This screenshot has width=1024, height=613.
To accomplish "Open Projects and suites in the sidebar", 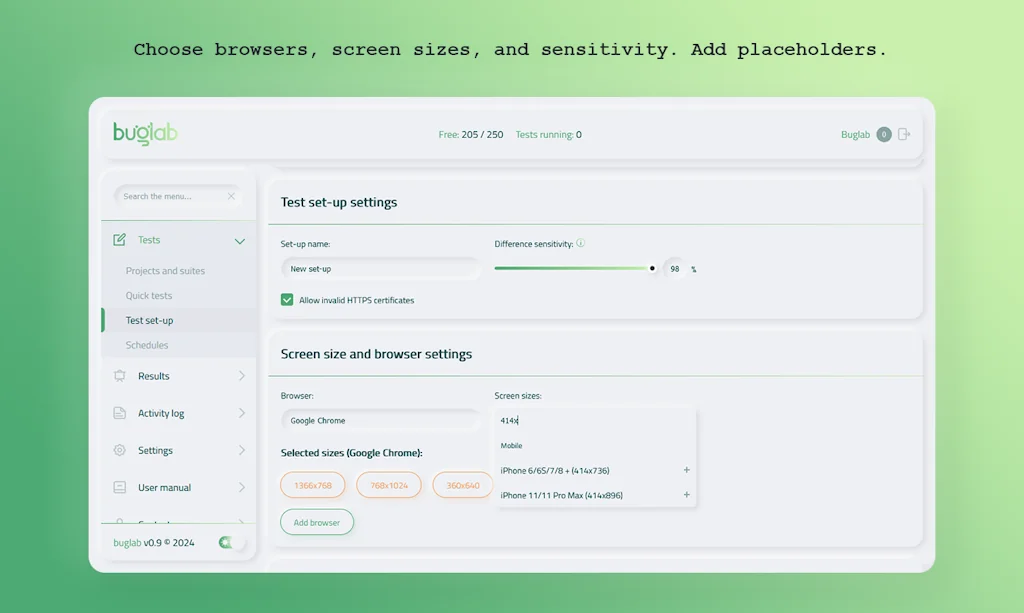I will 165,271.
